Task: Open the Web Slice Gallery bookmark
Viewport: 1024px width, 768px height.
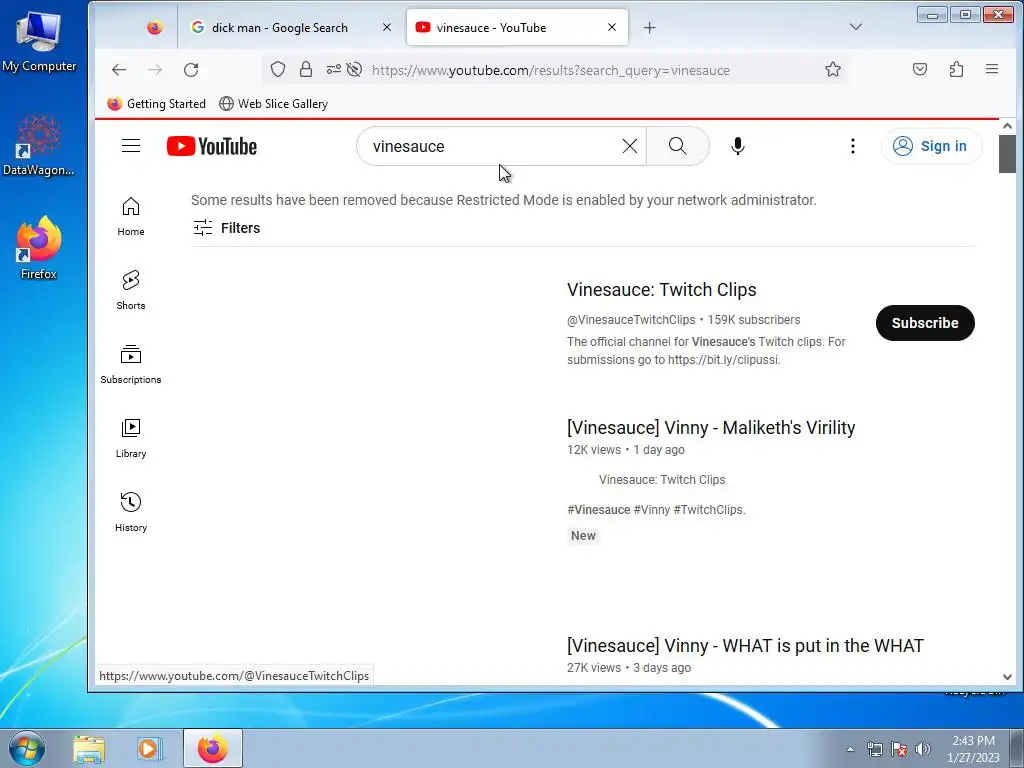Action: pos(274,104)
